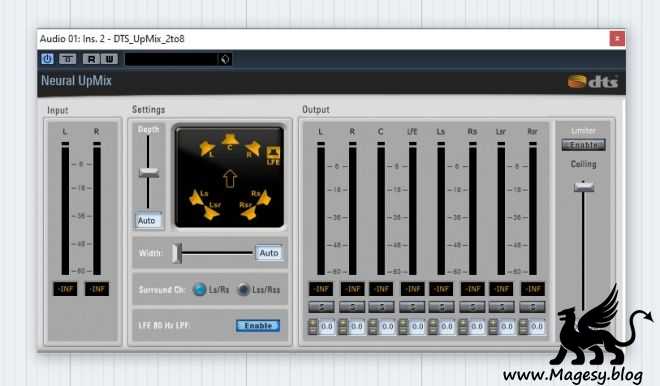The width and height of the screenshot is (660, 386).
Task: Solo the LFE output channel
Action: 412,307
